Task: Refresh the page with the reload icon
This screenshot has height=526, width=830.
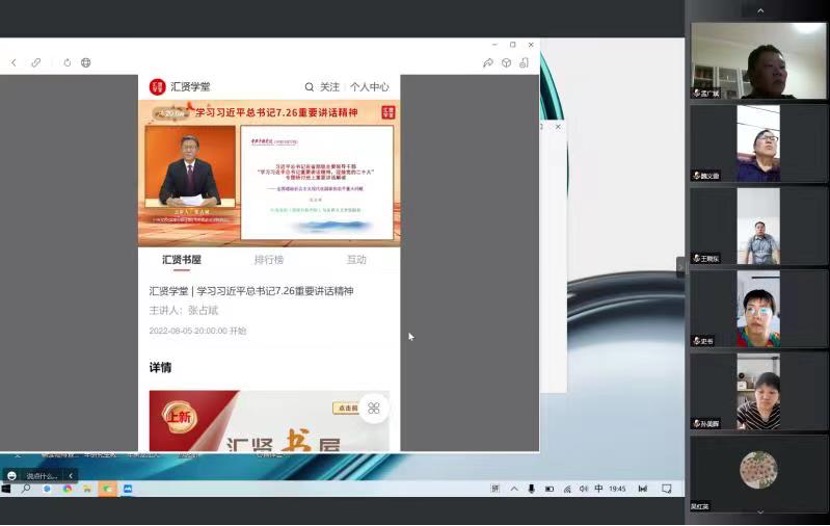Action: pos(67,63)
